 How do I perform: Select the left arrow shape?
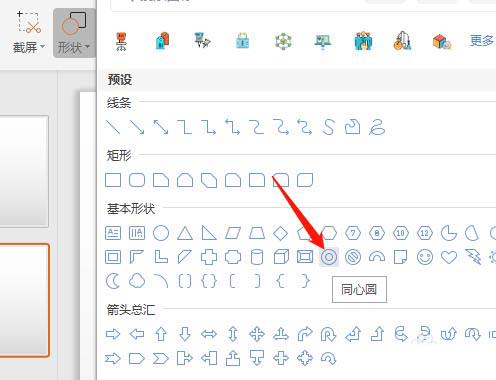137,334
